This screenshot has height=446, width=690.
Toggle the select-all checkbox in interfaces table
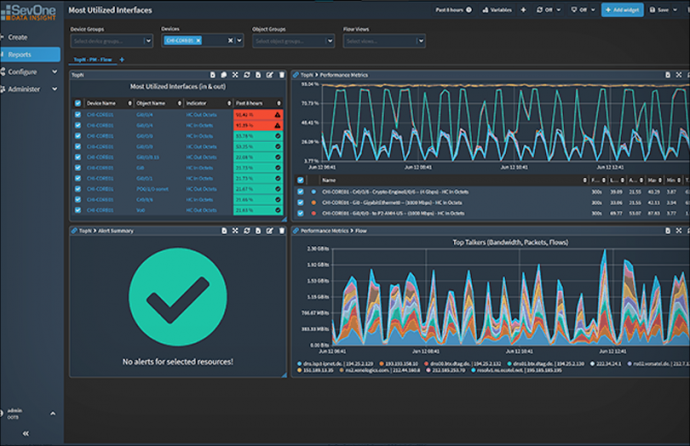coord(77,103)
